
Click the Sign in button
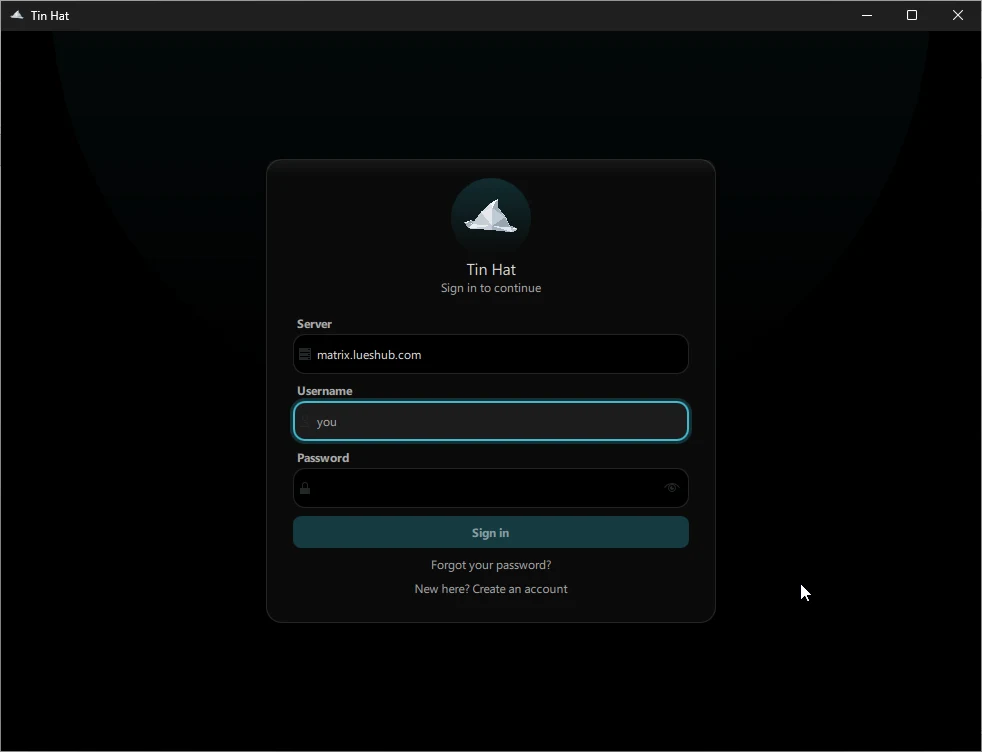tap(491, 532)
